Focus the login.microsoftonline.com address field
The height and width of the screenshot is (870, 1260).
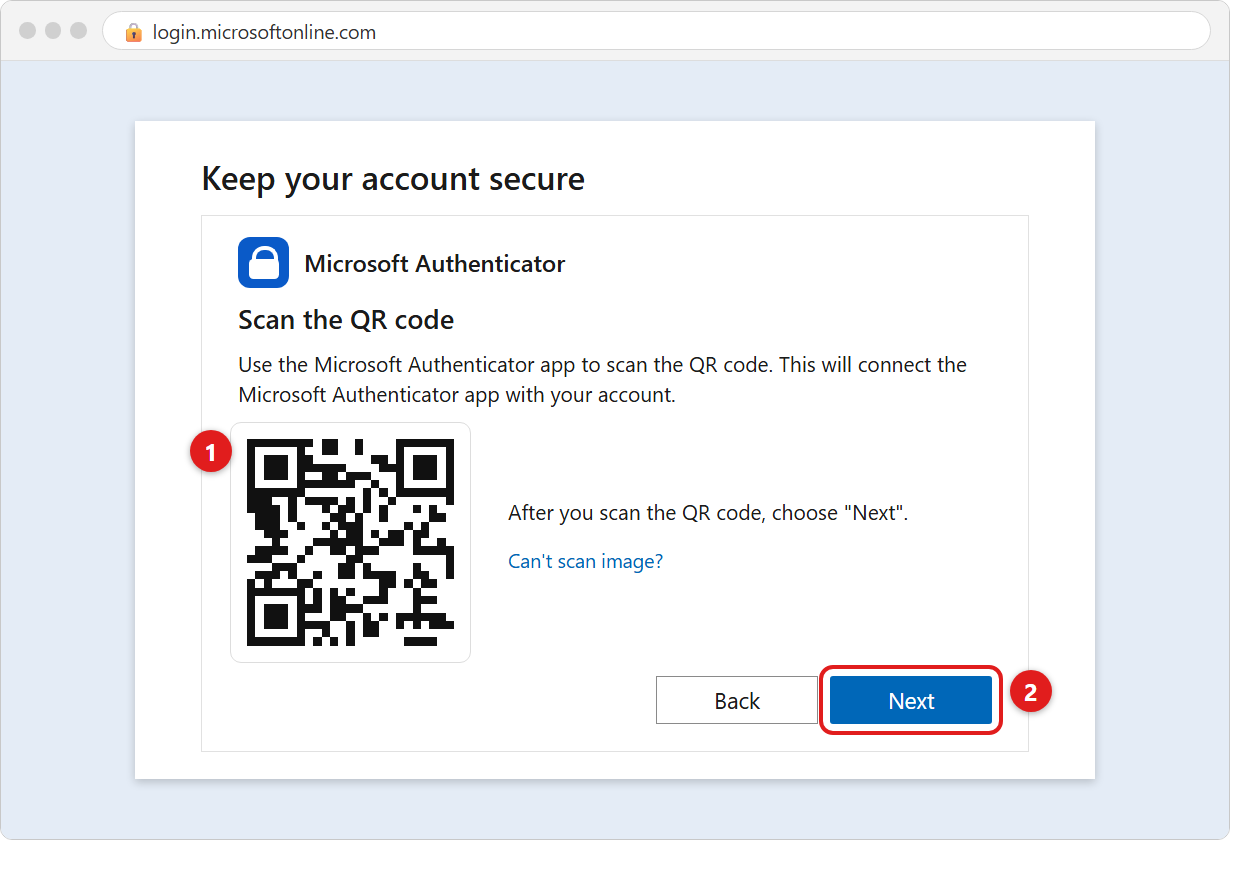click(656, 32)
